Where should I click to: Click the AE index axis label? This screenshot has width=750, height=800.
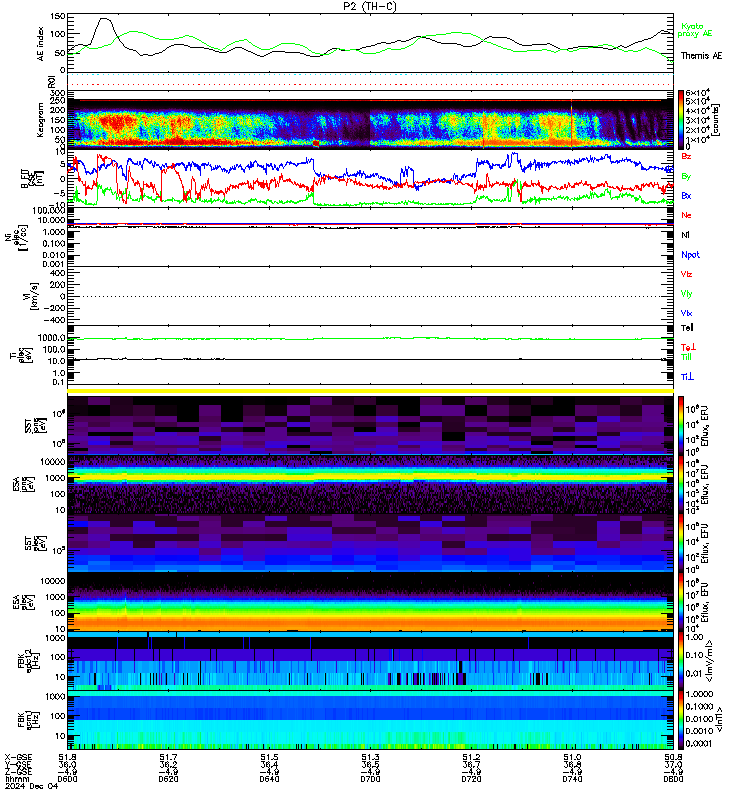pos(40,44)
